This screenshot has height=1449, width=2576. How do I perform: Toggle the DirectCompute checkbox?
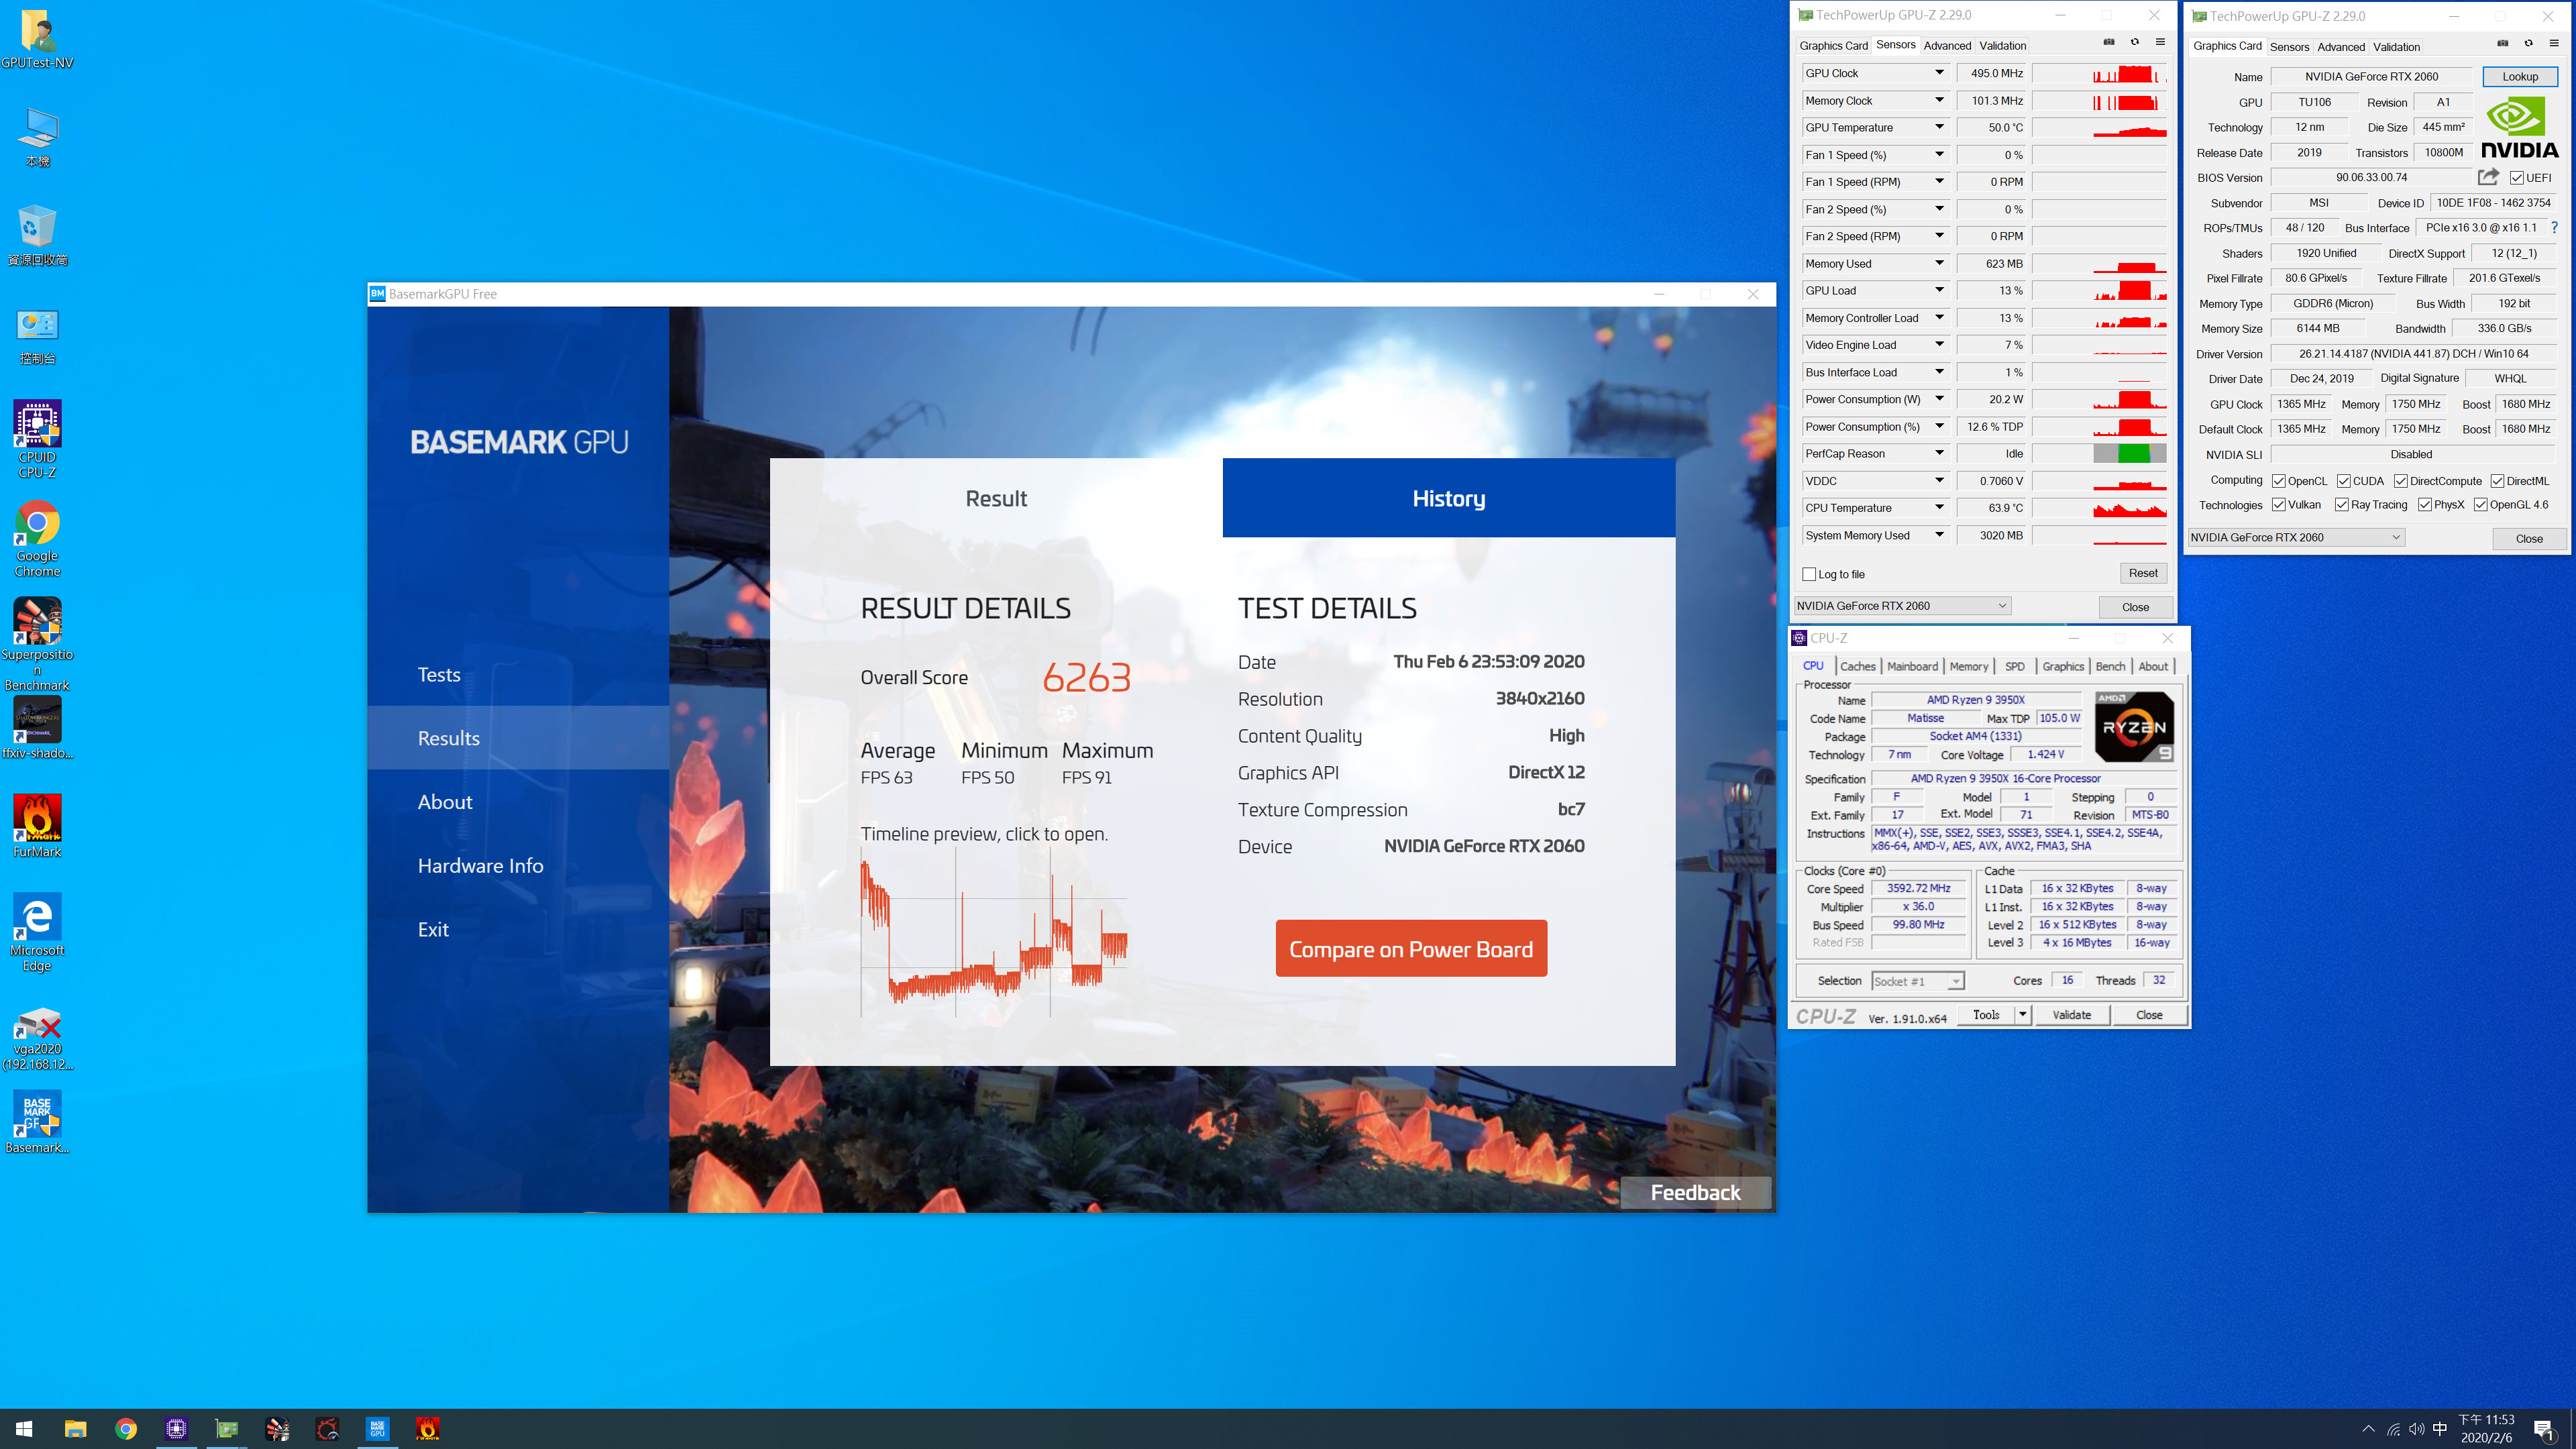pos(2400,481)
